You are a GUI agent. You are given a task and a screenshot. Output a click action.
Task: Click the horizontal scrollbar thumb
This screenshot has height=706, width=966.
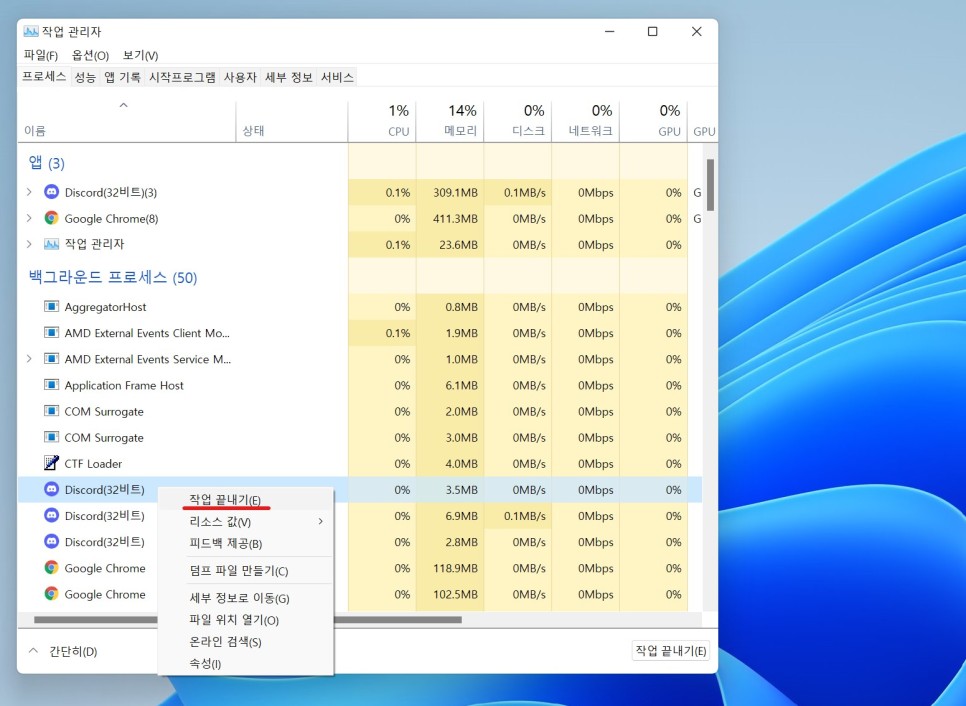click(248, 619)
